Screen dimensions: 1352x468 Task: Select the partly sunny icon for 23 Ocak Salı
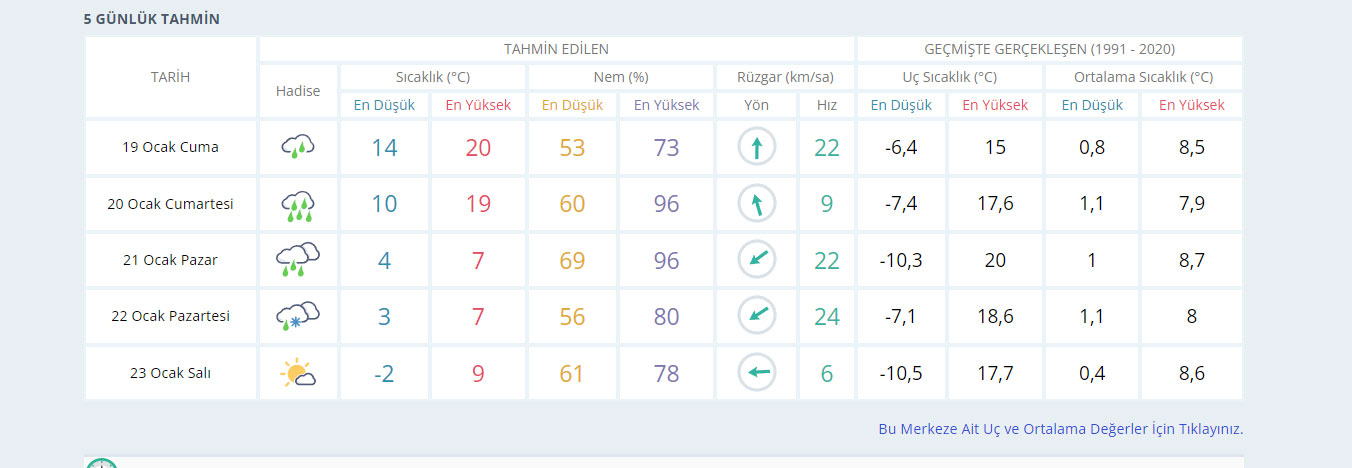pyautogui.click(x=297, y=374)
